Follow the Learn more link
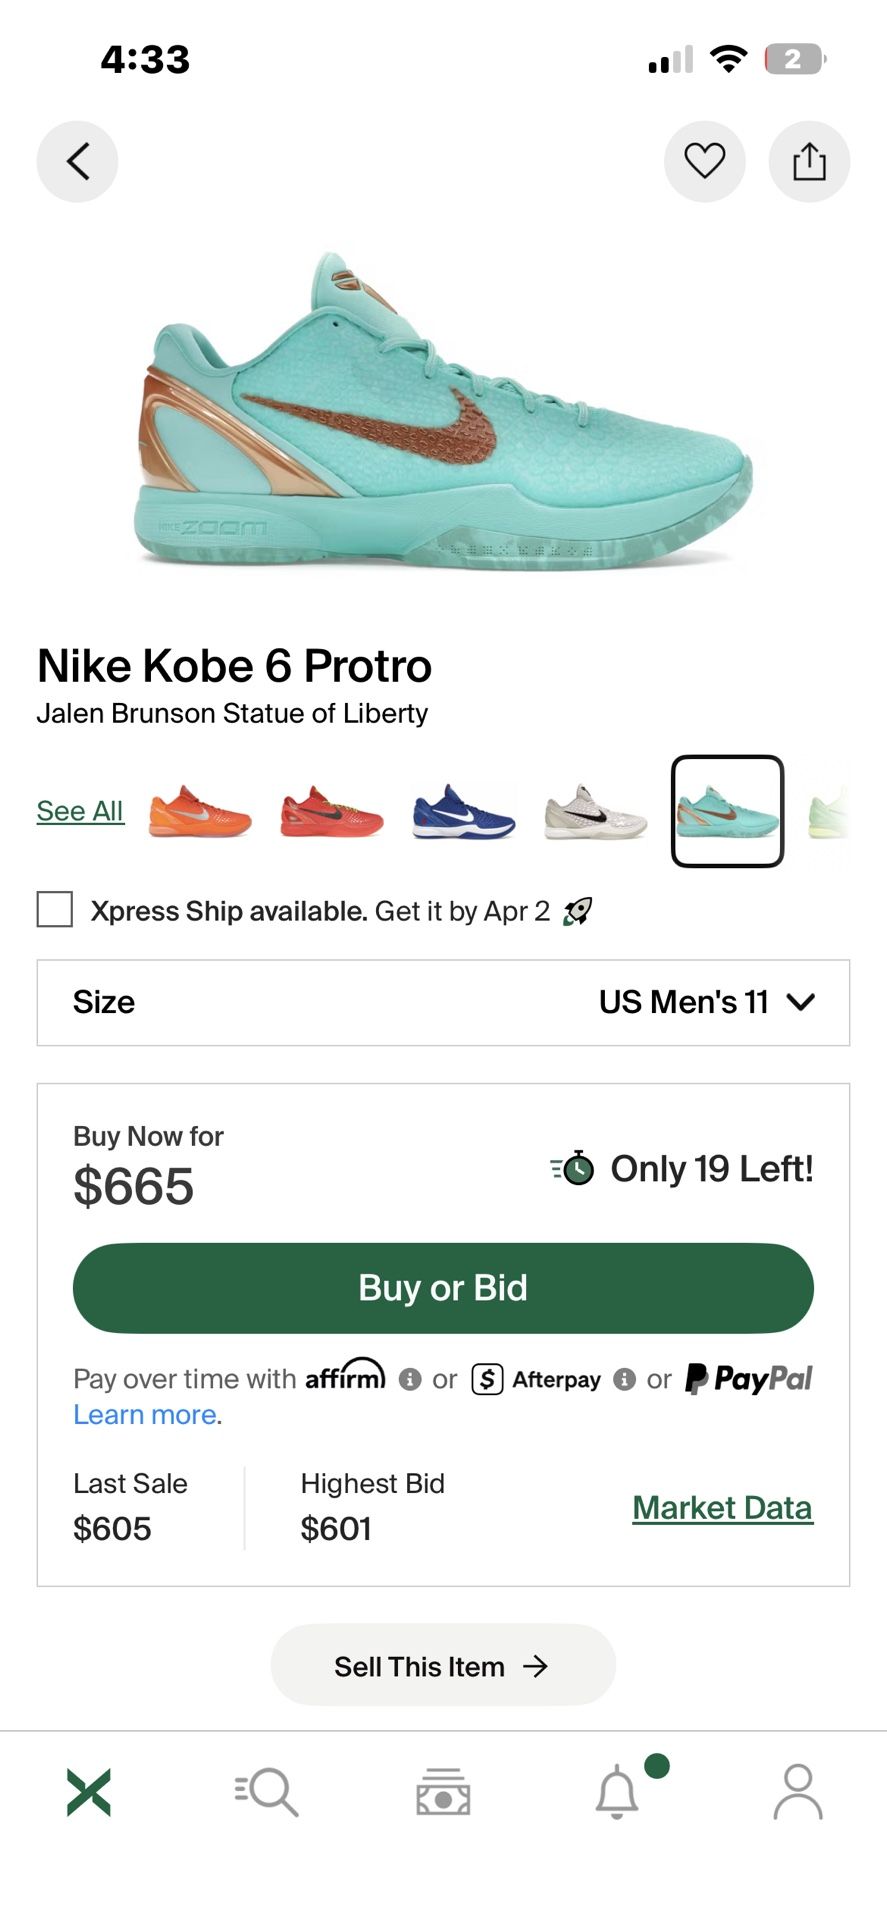The image size is (887, 1920). (145, 1414)
